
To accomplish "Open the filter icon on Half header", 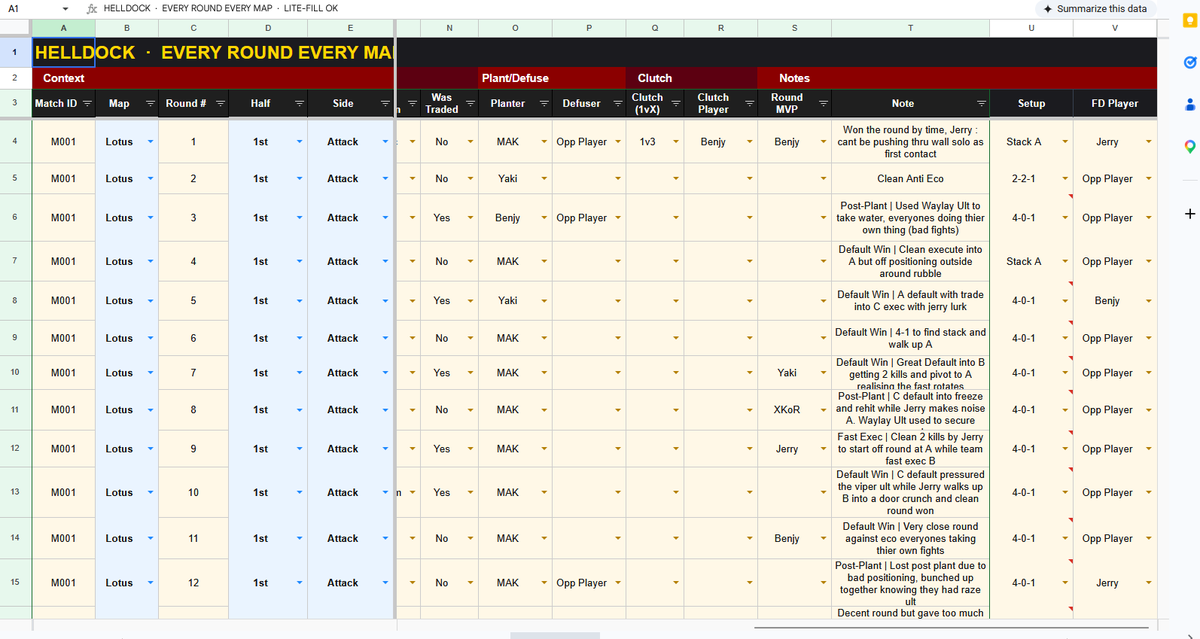I will 299,103.
